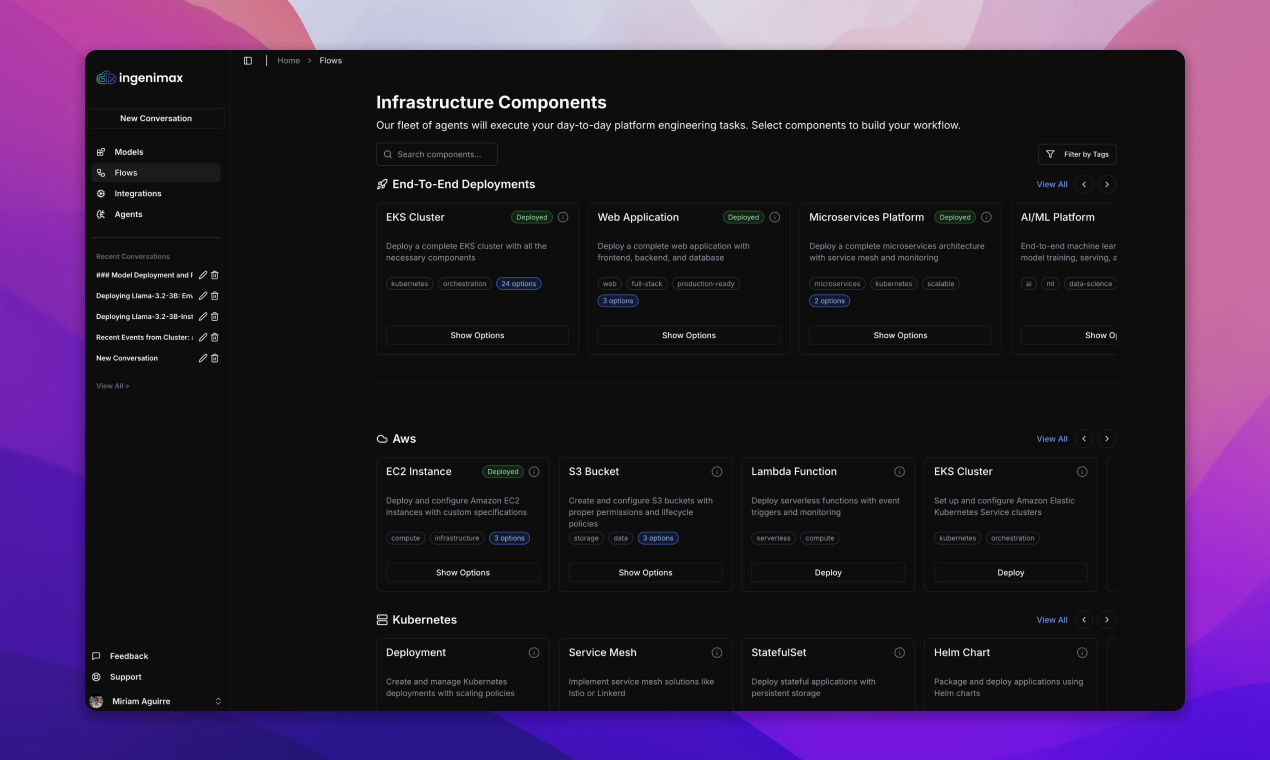Navigate to Integrations in the sidebar
The image size is (1270, 760).
coord(137,194)
